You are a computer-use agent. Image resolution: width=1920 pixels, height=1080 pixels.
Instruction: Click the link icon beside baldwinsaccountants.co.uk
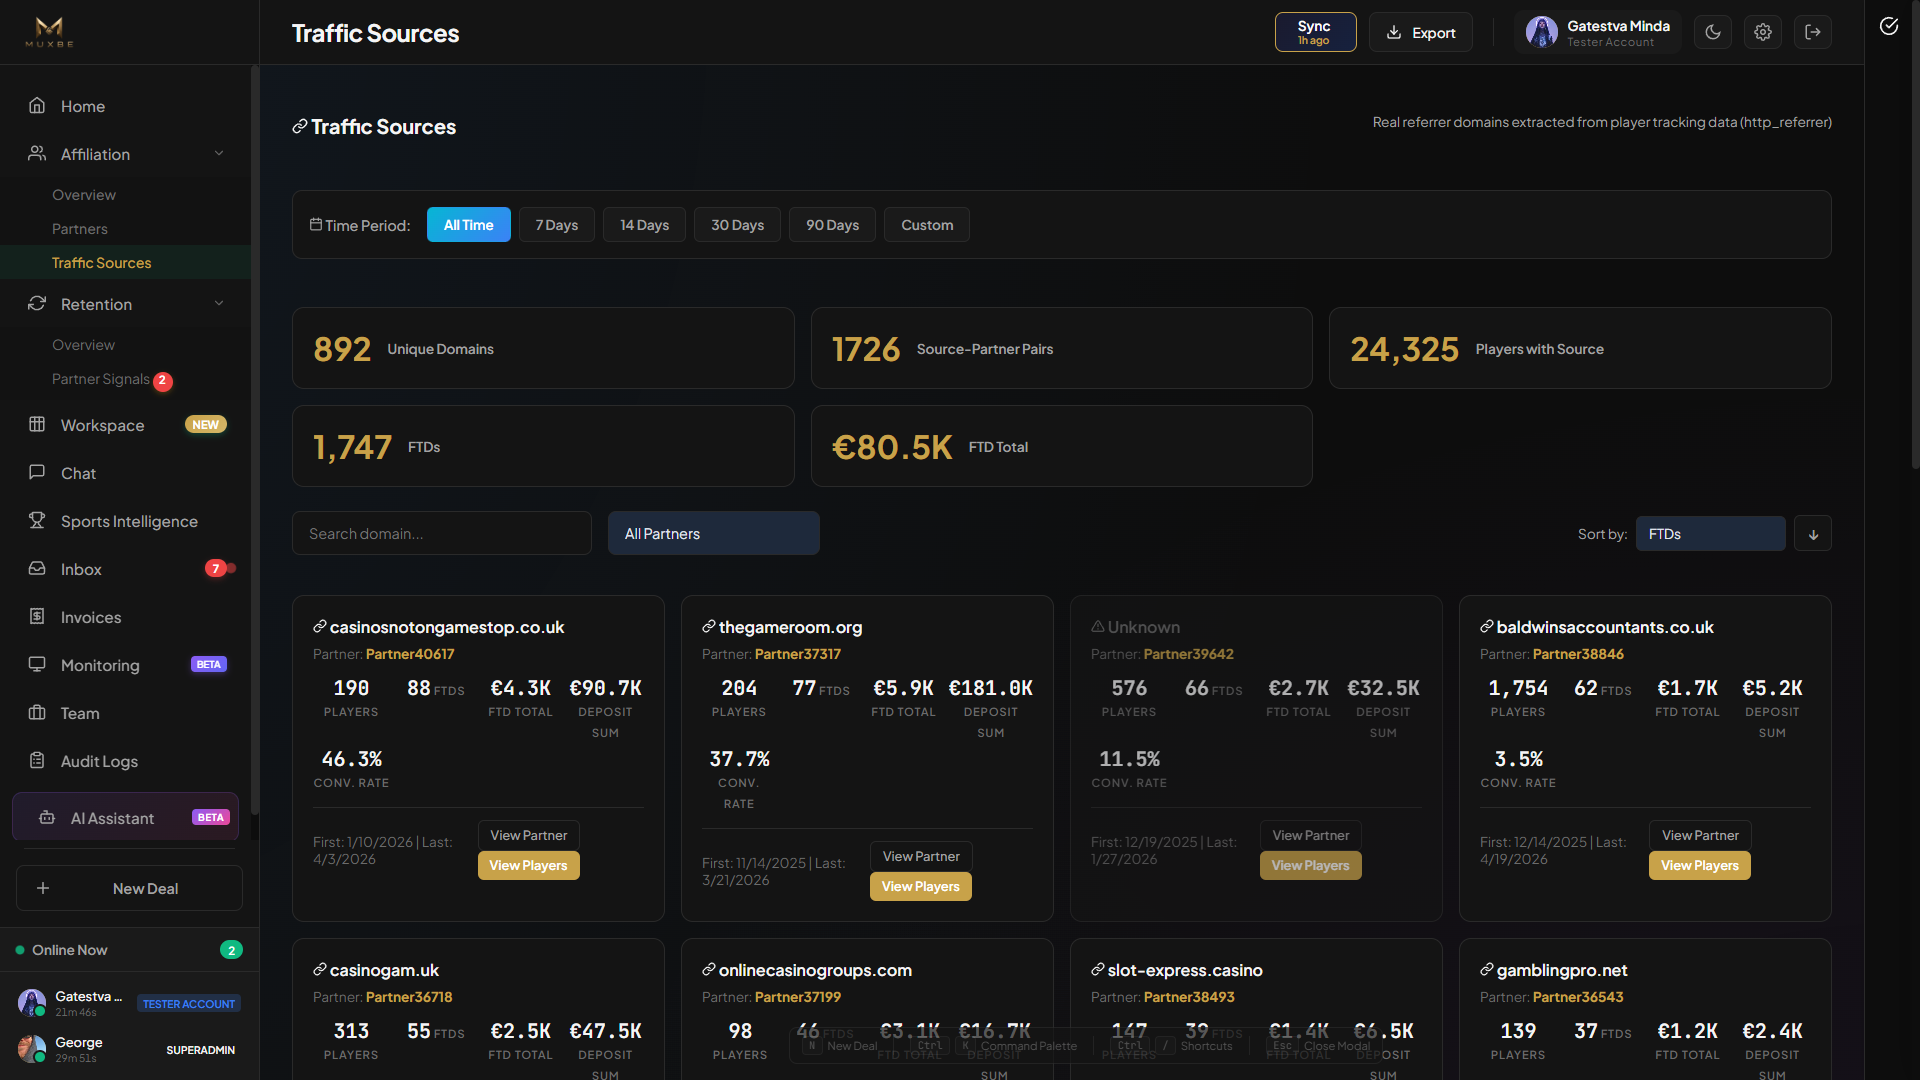(x=1487, y=627)
